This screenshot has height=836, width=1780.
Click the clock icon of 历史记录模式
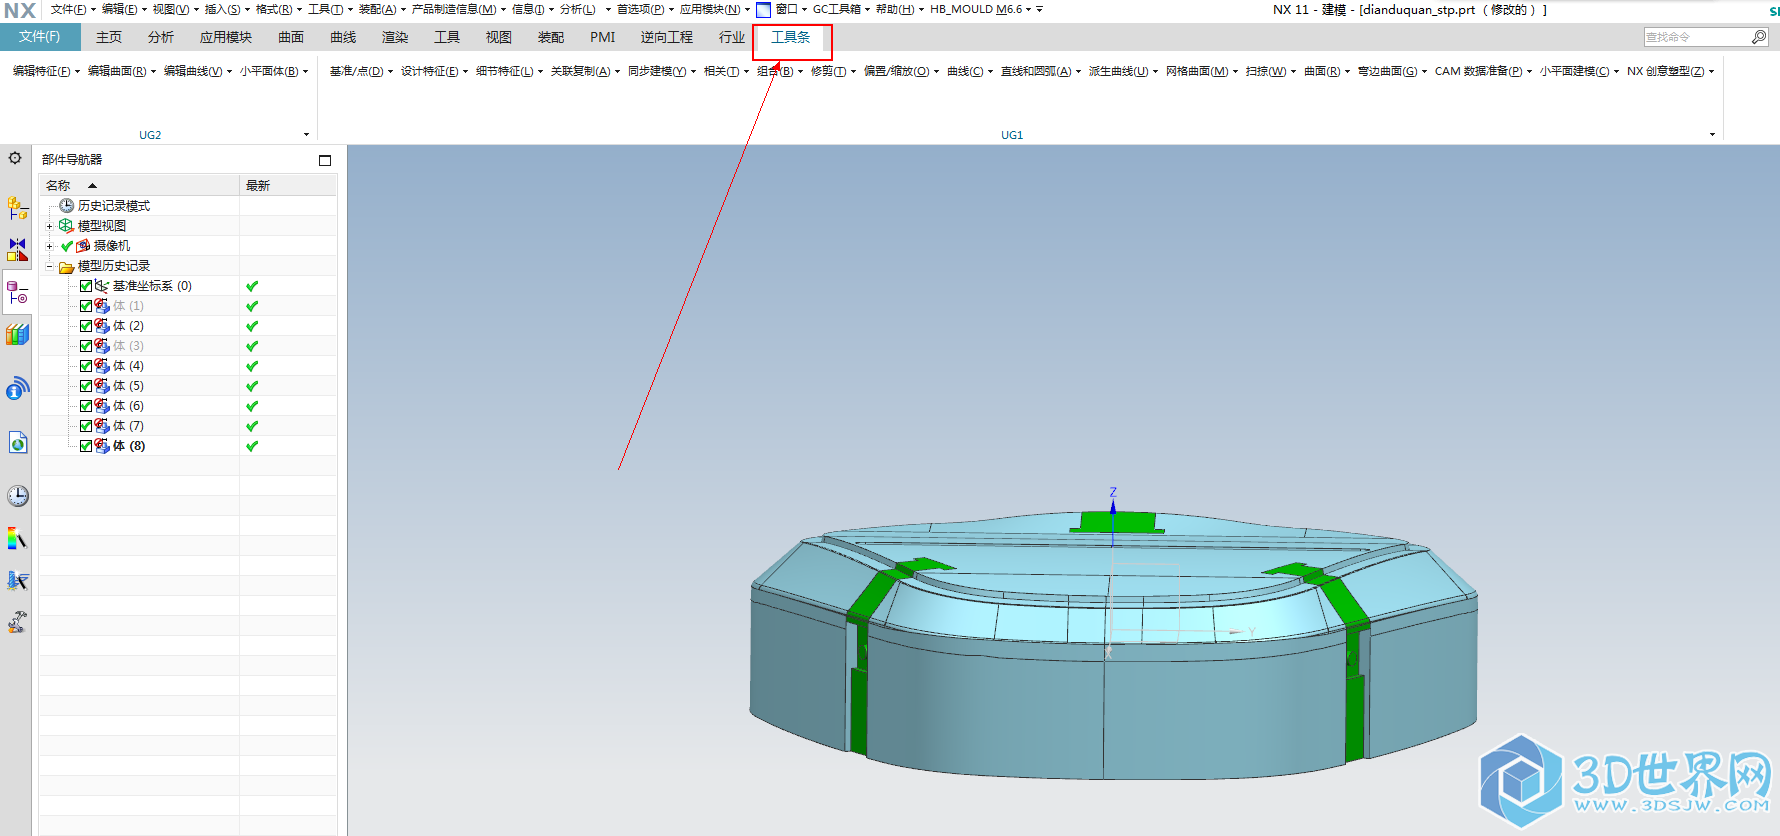pos(67,205)
